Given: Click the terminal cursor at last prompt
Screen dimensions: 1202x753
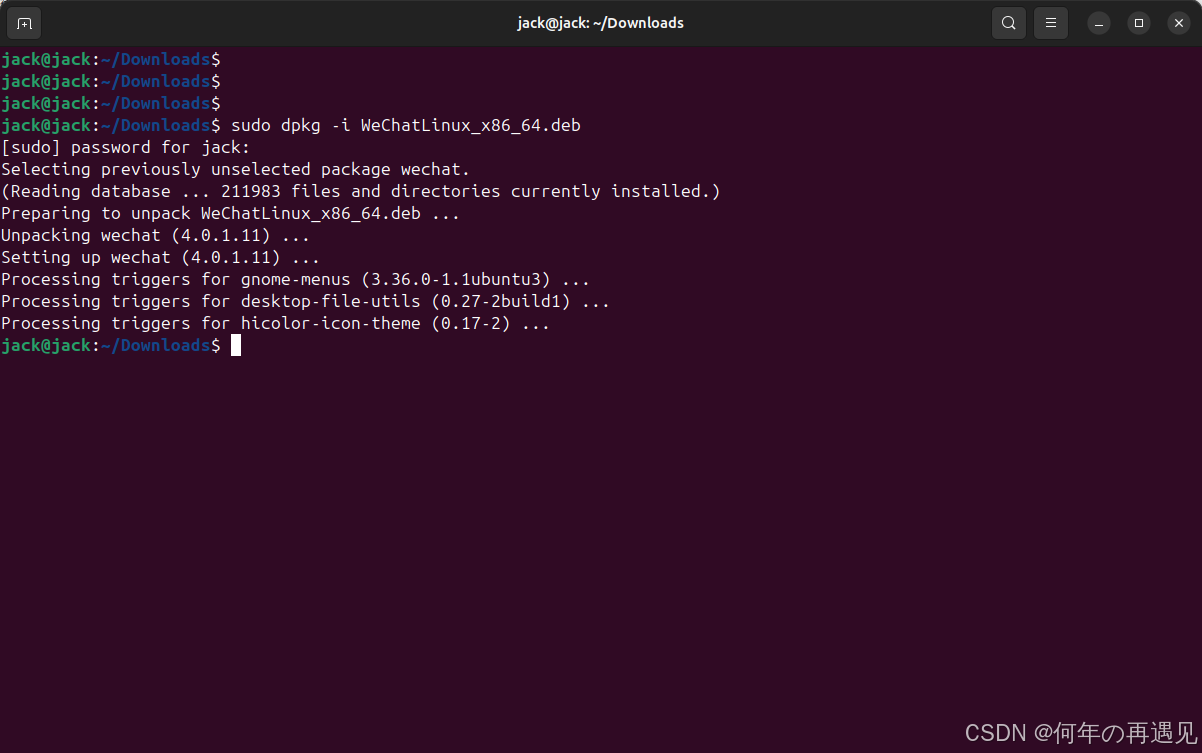Looking at the screenshot, I should [236, 345].
